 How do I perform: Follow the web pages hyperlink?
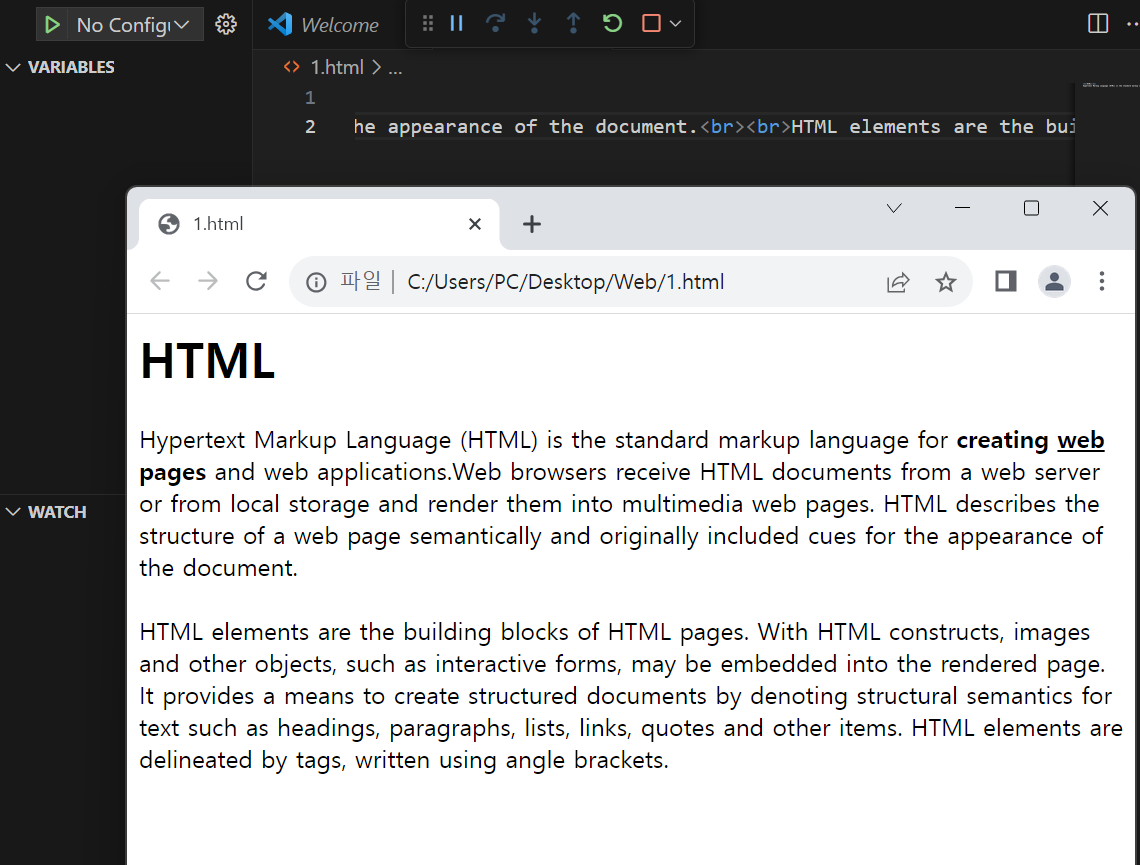1081,440
